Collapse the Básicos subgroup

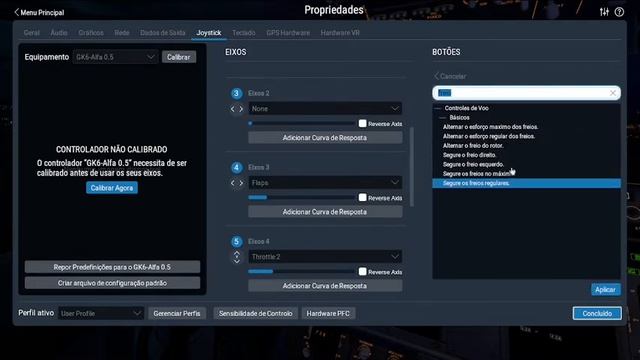pos(443,118)
